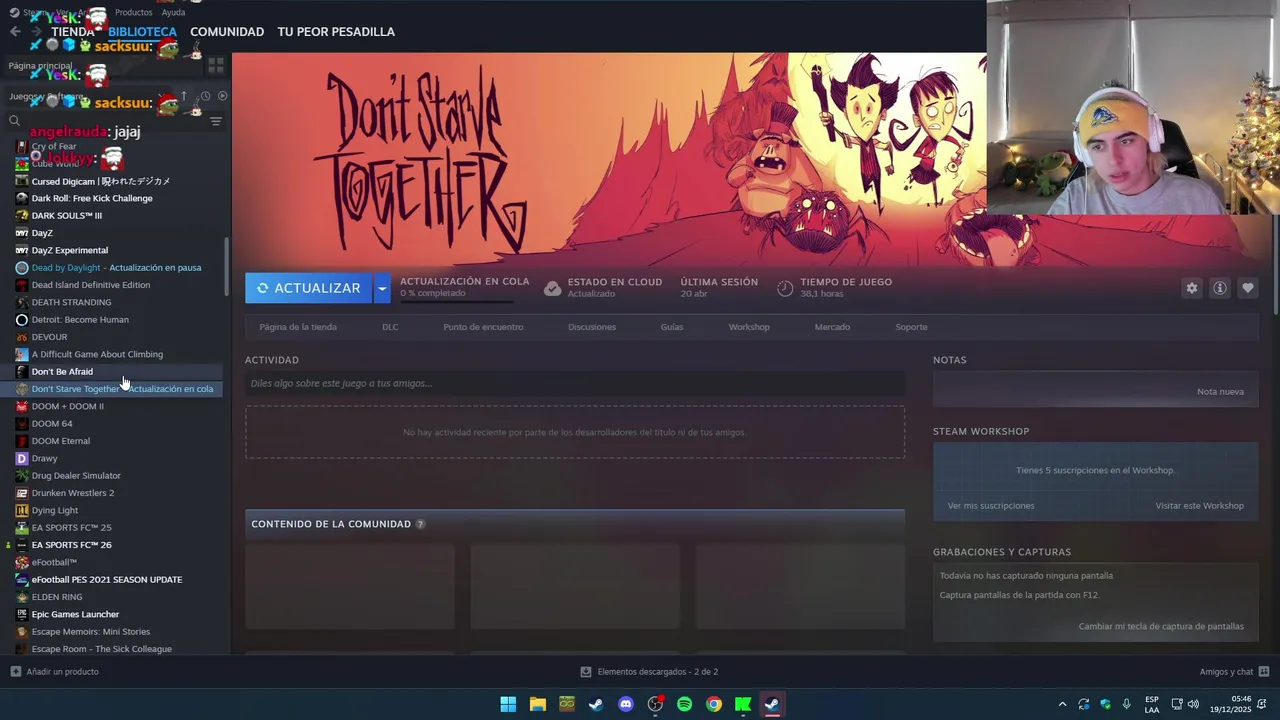Click Elementos descargados status text
The height and width of the screenshot is (720, 1280).
pyautogui.click(x=658, y=672)
